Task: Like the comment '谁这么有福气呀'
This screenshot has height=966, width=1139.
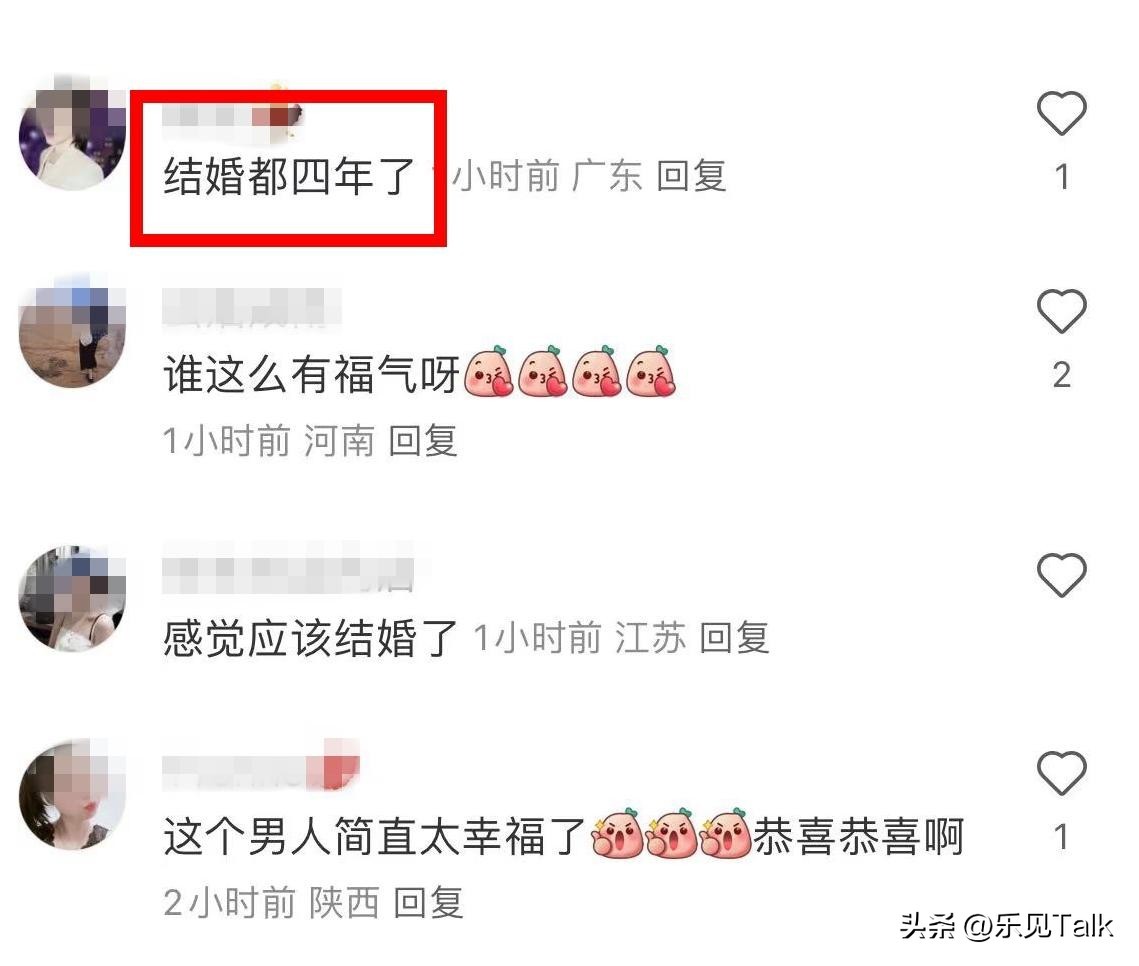Action: [x=1061, y=312]
